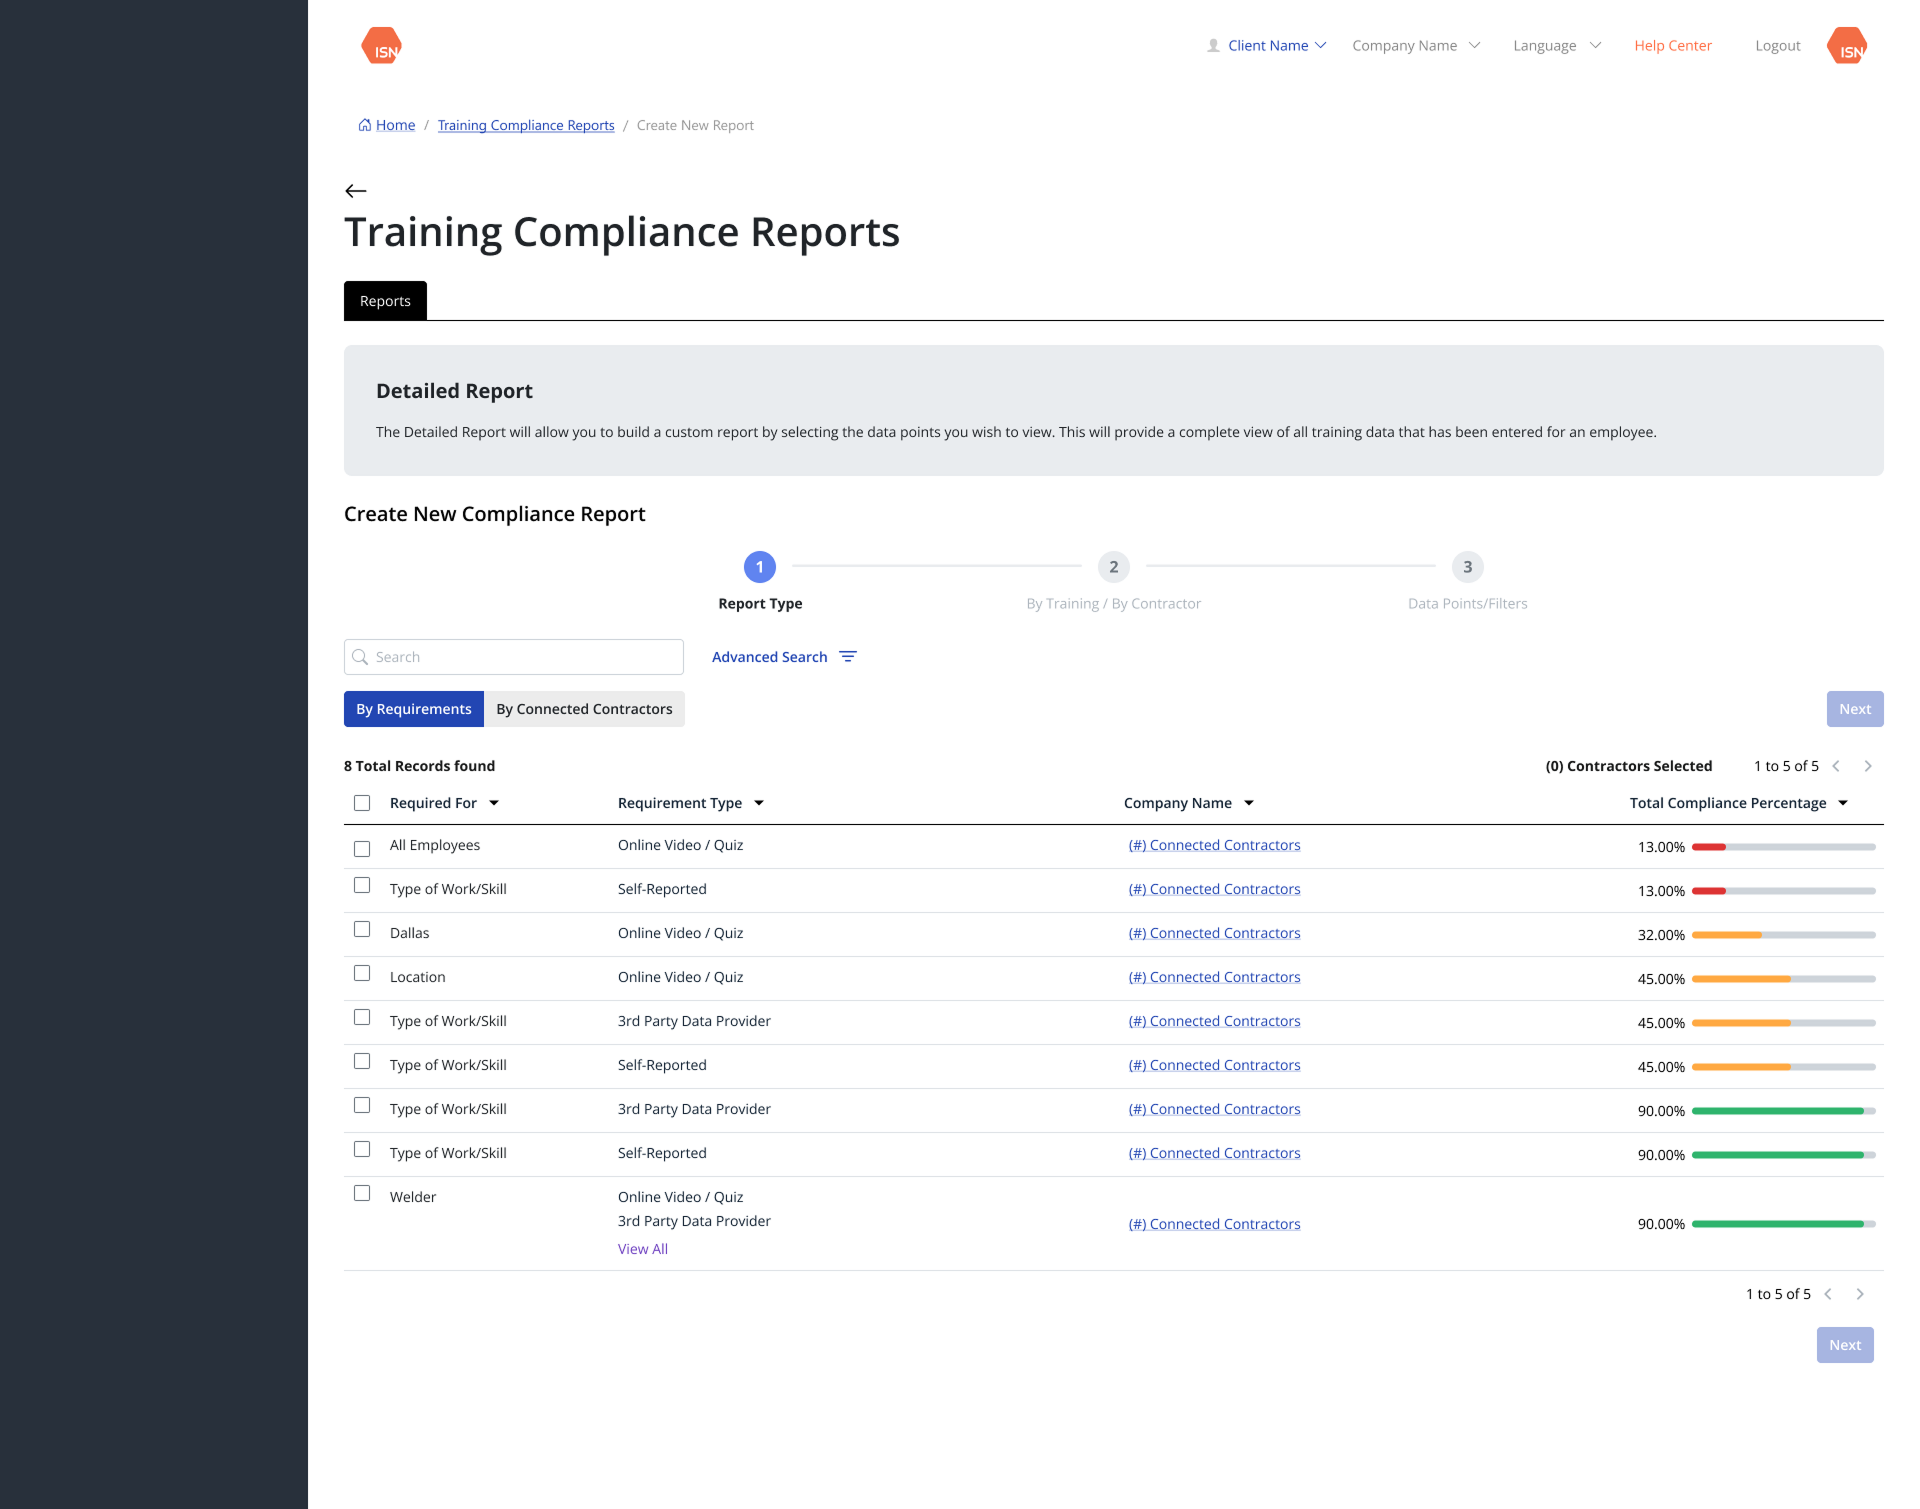Check Type of Work/Skill 13.00% row checkbox

pos(362,885)
